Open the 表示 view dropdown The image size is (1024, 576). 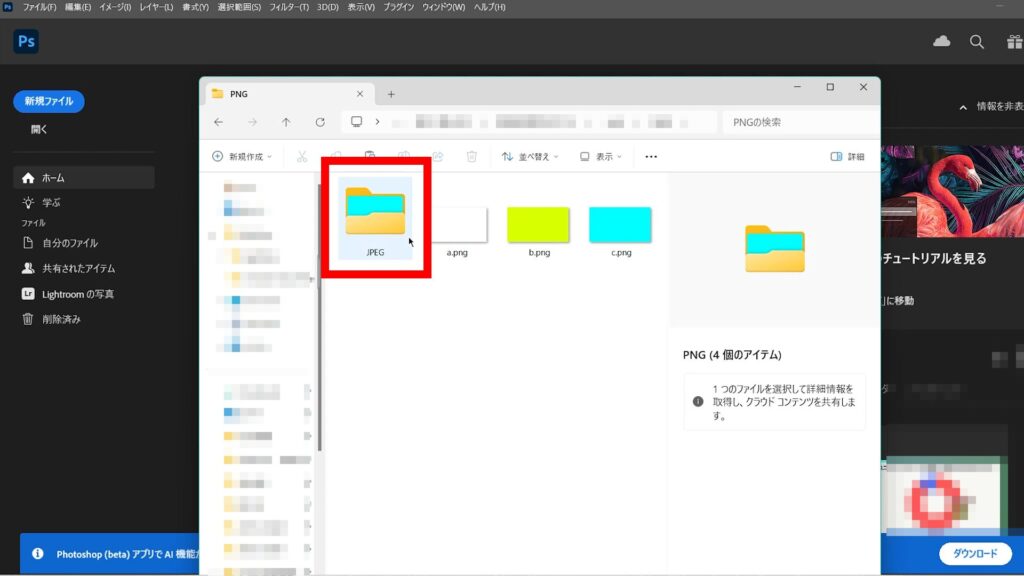point(601,157)
